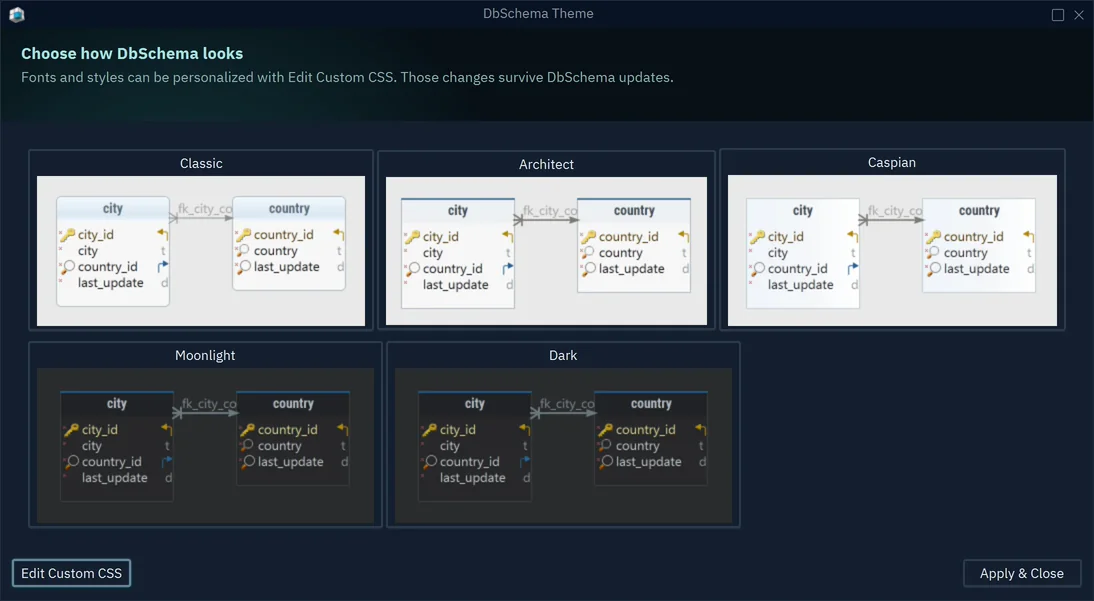The height and width of the screenshot is (601, 1094).
Task: Click the Dark theme title label
Action: click(563, 355)
